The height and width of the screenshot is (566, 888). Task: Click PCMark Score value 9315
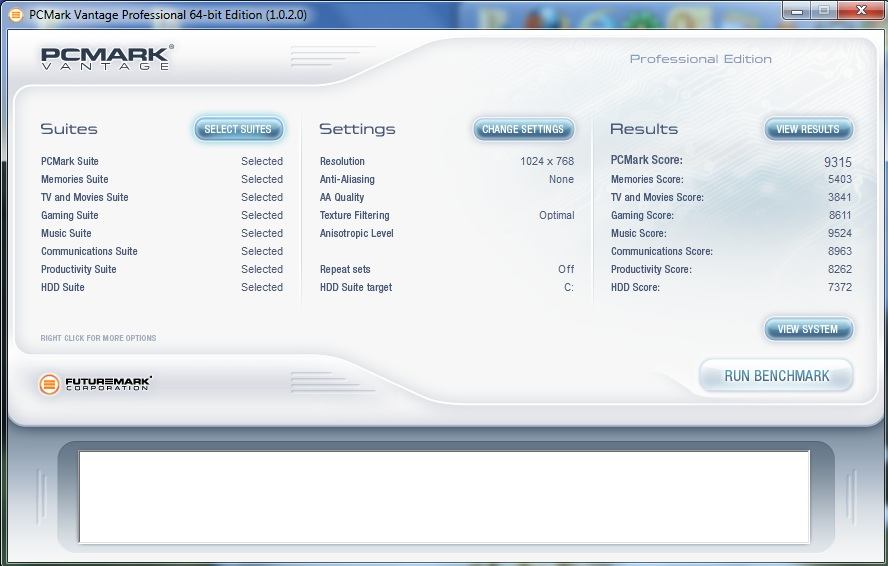coord(838,163)
